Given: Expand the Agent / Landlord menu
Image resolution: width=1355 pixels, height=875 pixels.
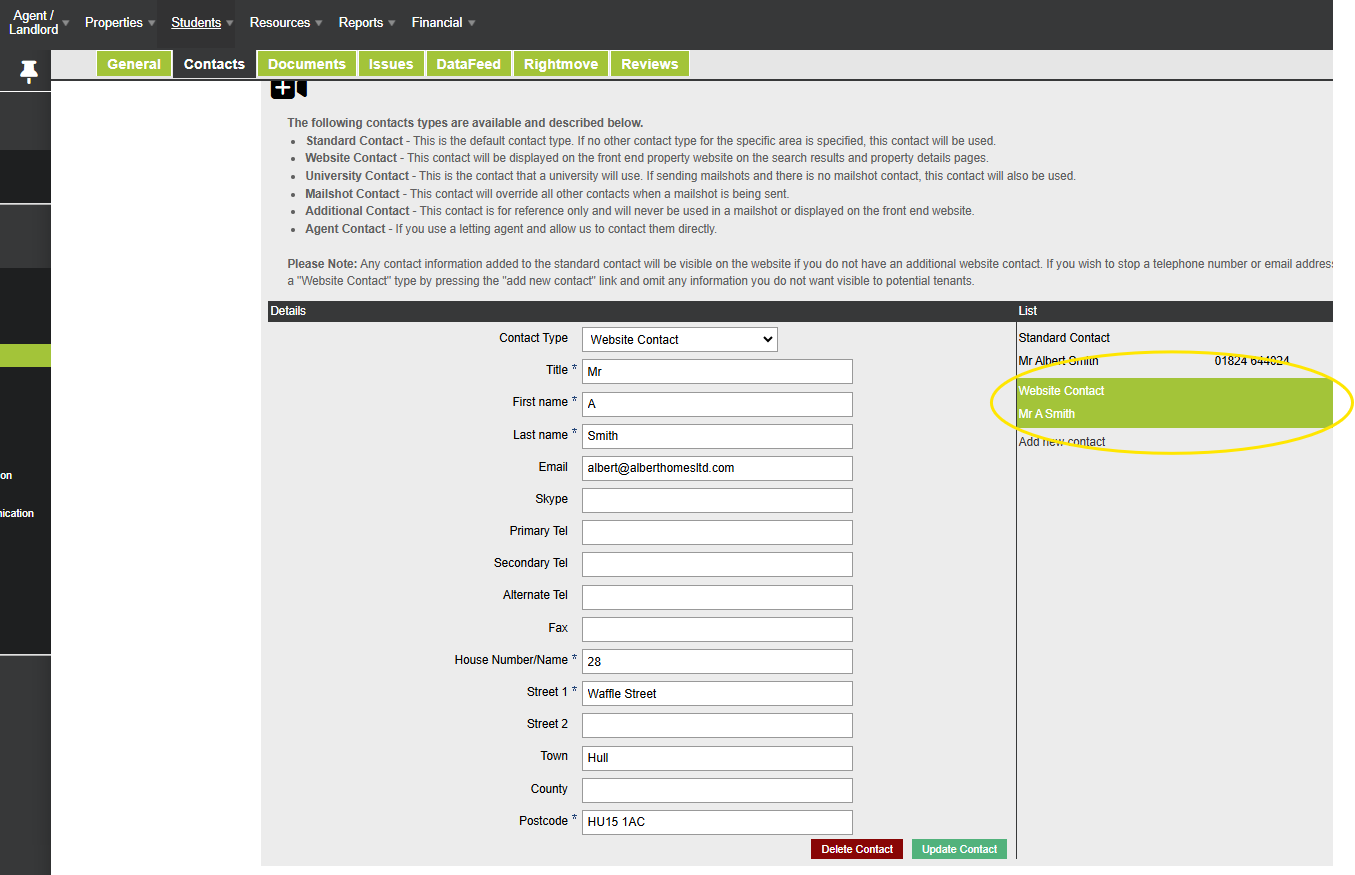Looking at the screenshot, I should pyautogui.click(x=34, y=23).
